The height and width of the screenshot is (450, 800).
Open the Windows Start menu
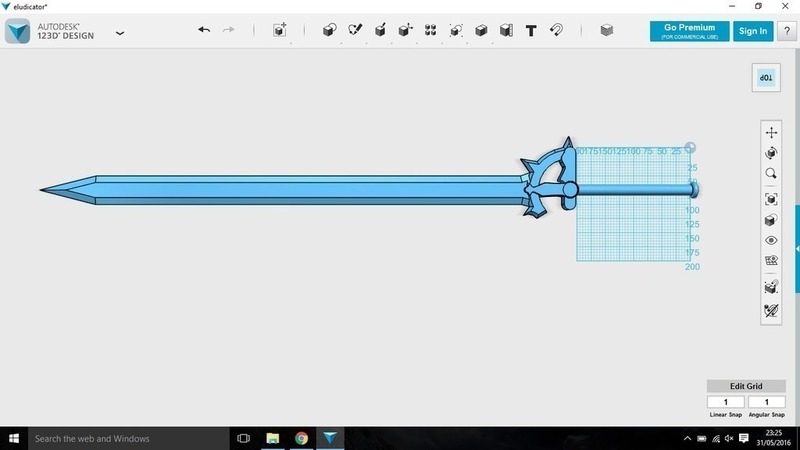point(14,438)
